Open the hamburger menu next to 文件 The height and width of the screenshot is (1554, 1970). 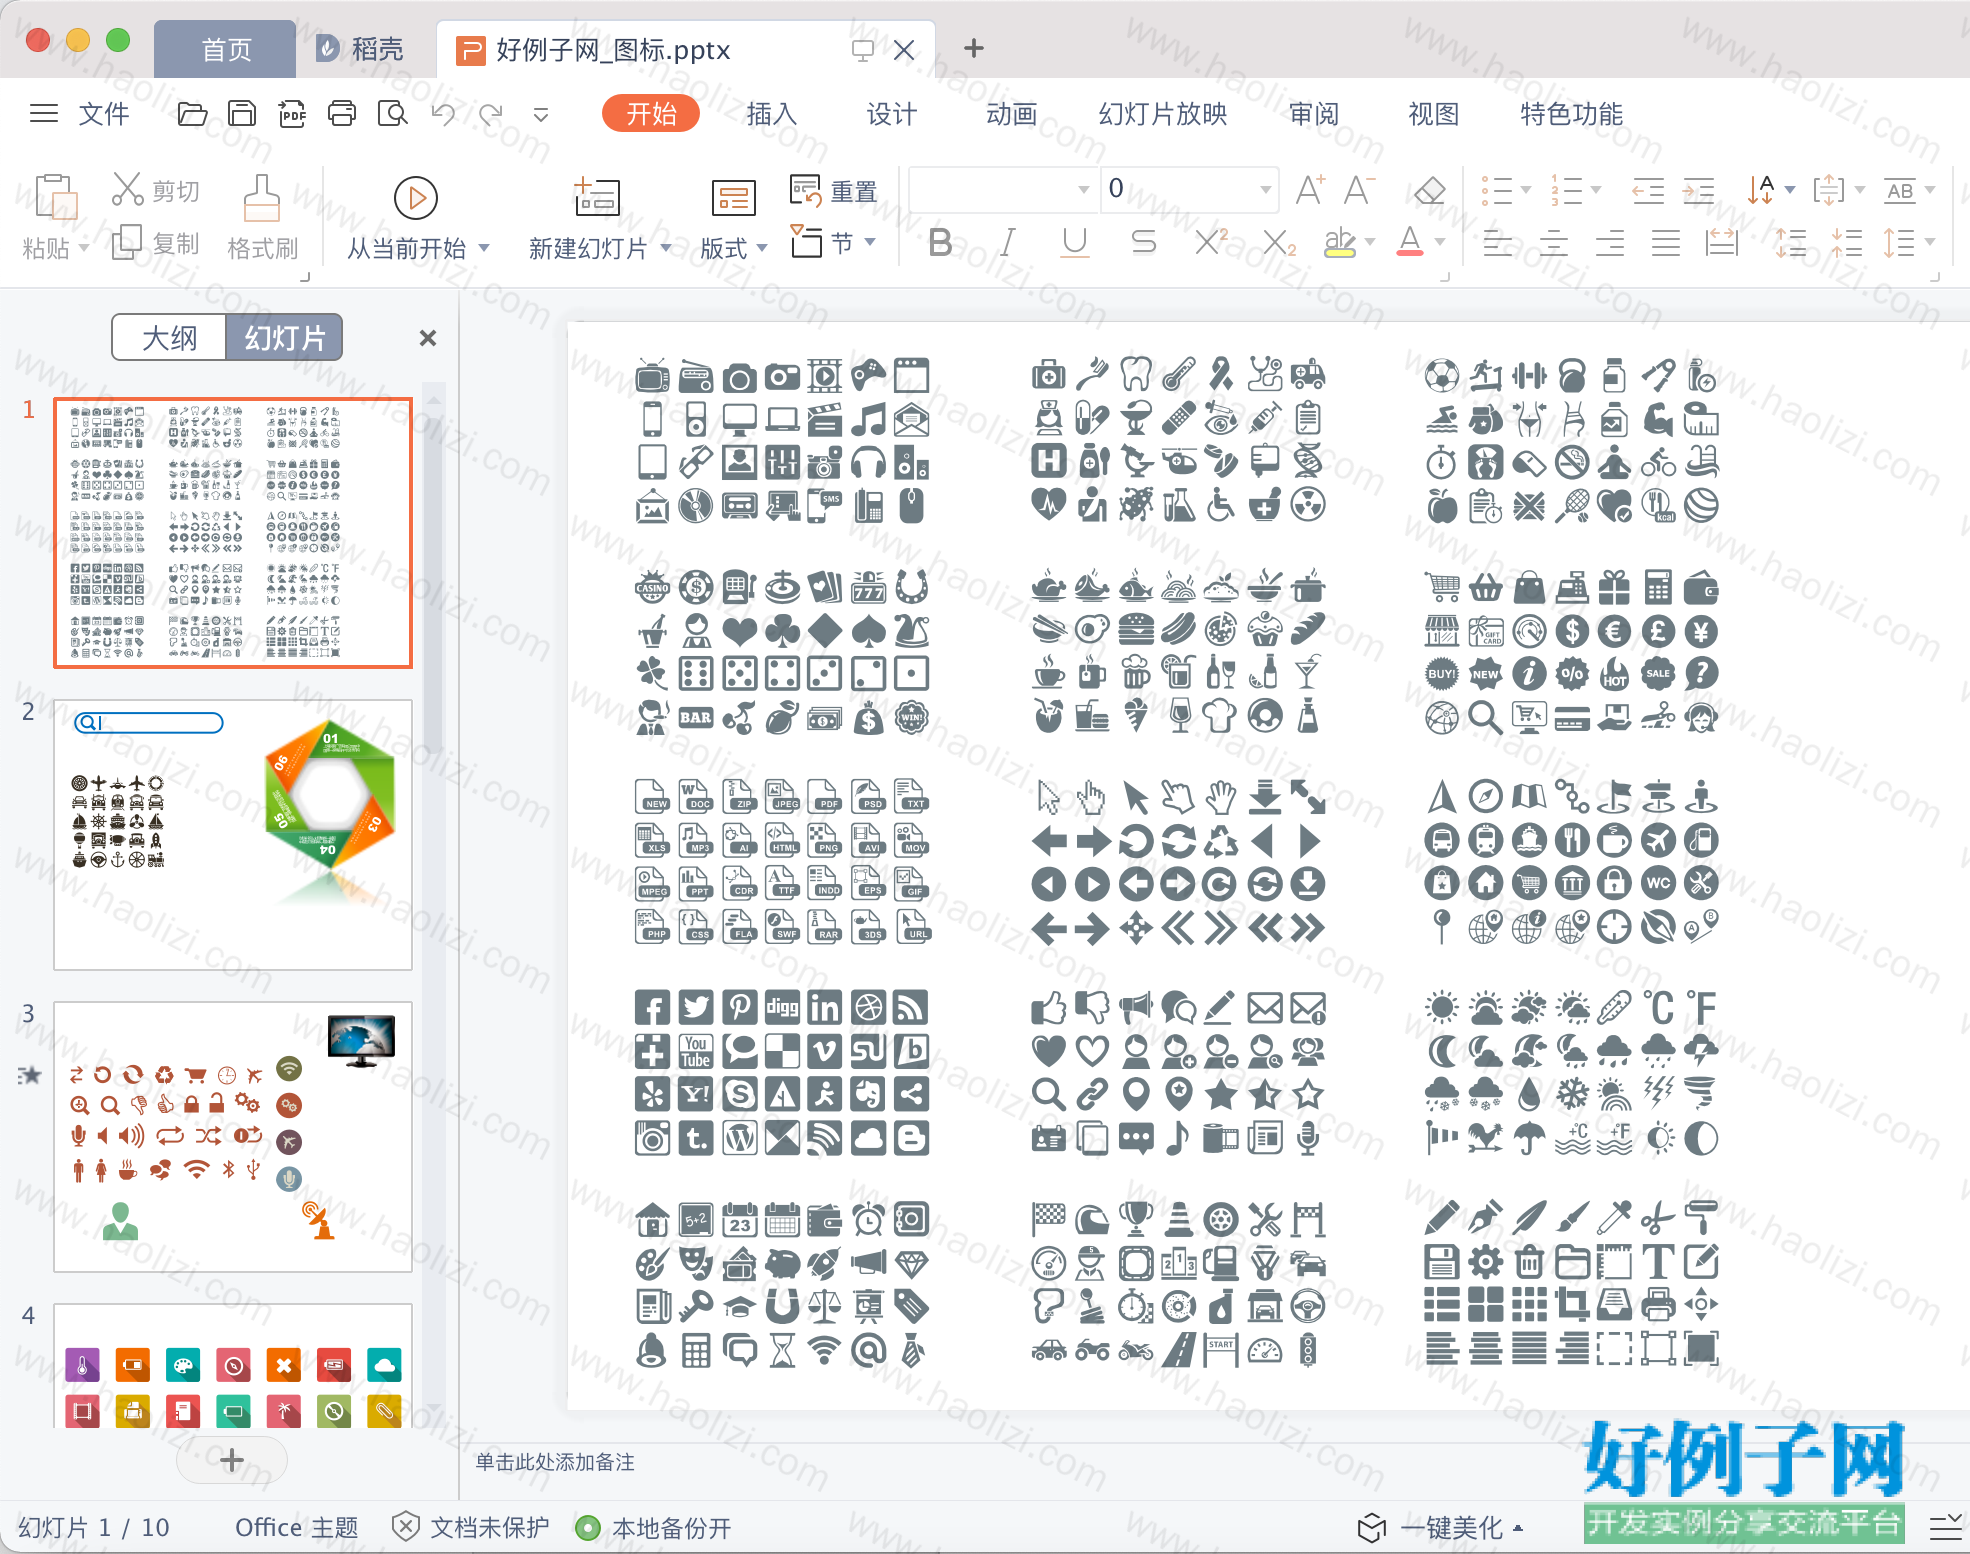click(x=44, y=113)
